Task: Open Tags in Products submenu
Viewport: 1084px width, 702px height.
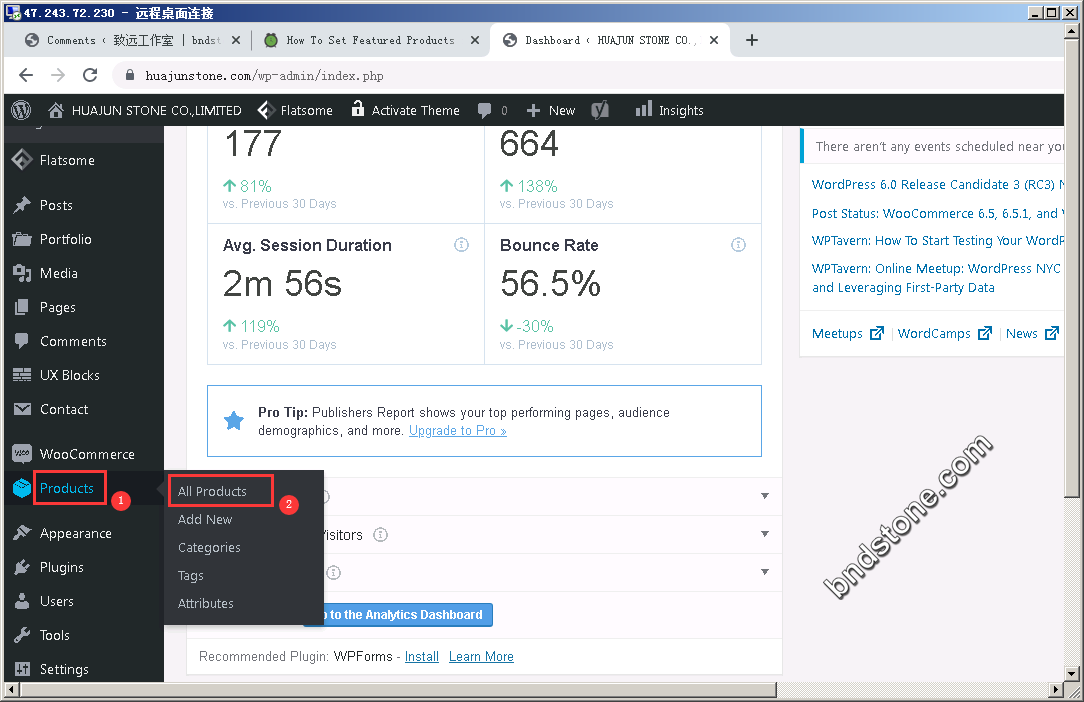Action: pyautogui.click(x=190, y=575)
